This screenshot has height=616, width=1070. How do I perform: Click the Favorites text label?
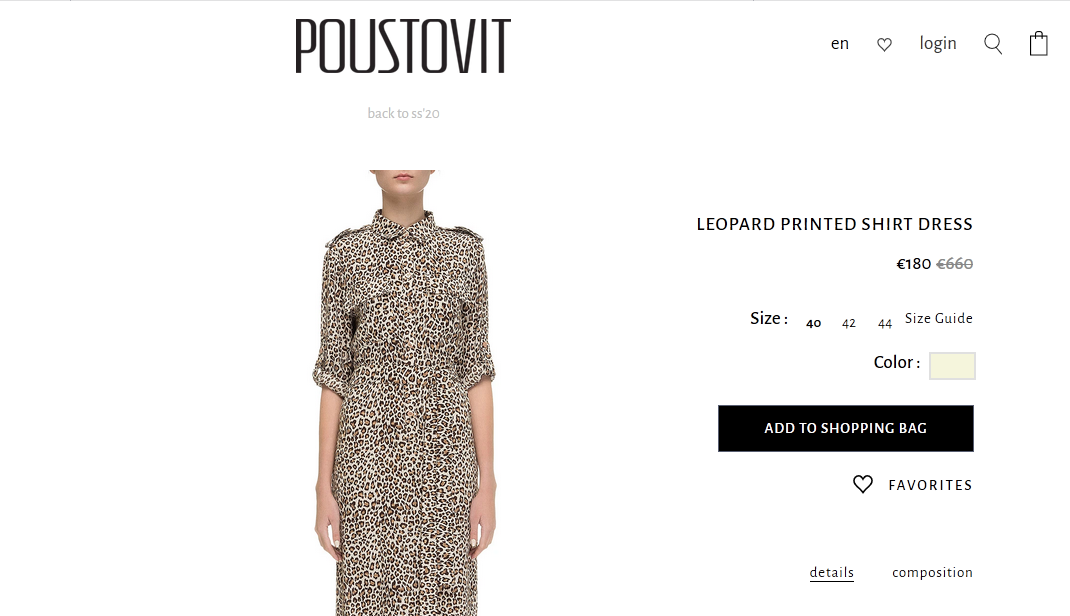[x=930, y=485]
